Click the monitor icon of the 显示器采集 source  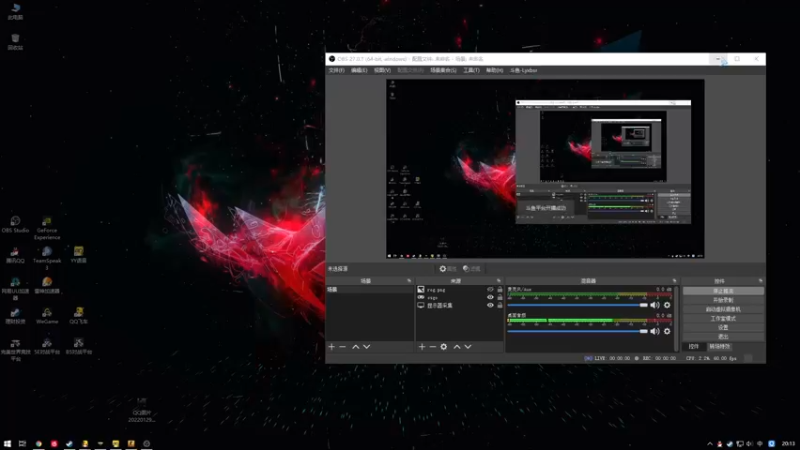point(421,305)
